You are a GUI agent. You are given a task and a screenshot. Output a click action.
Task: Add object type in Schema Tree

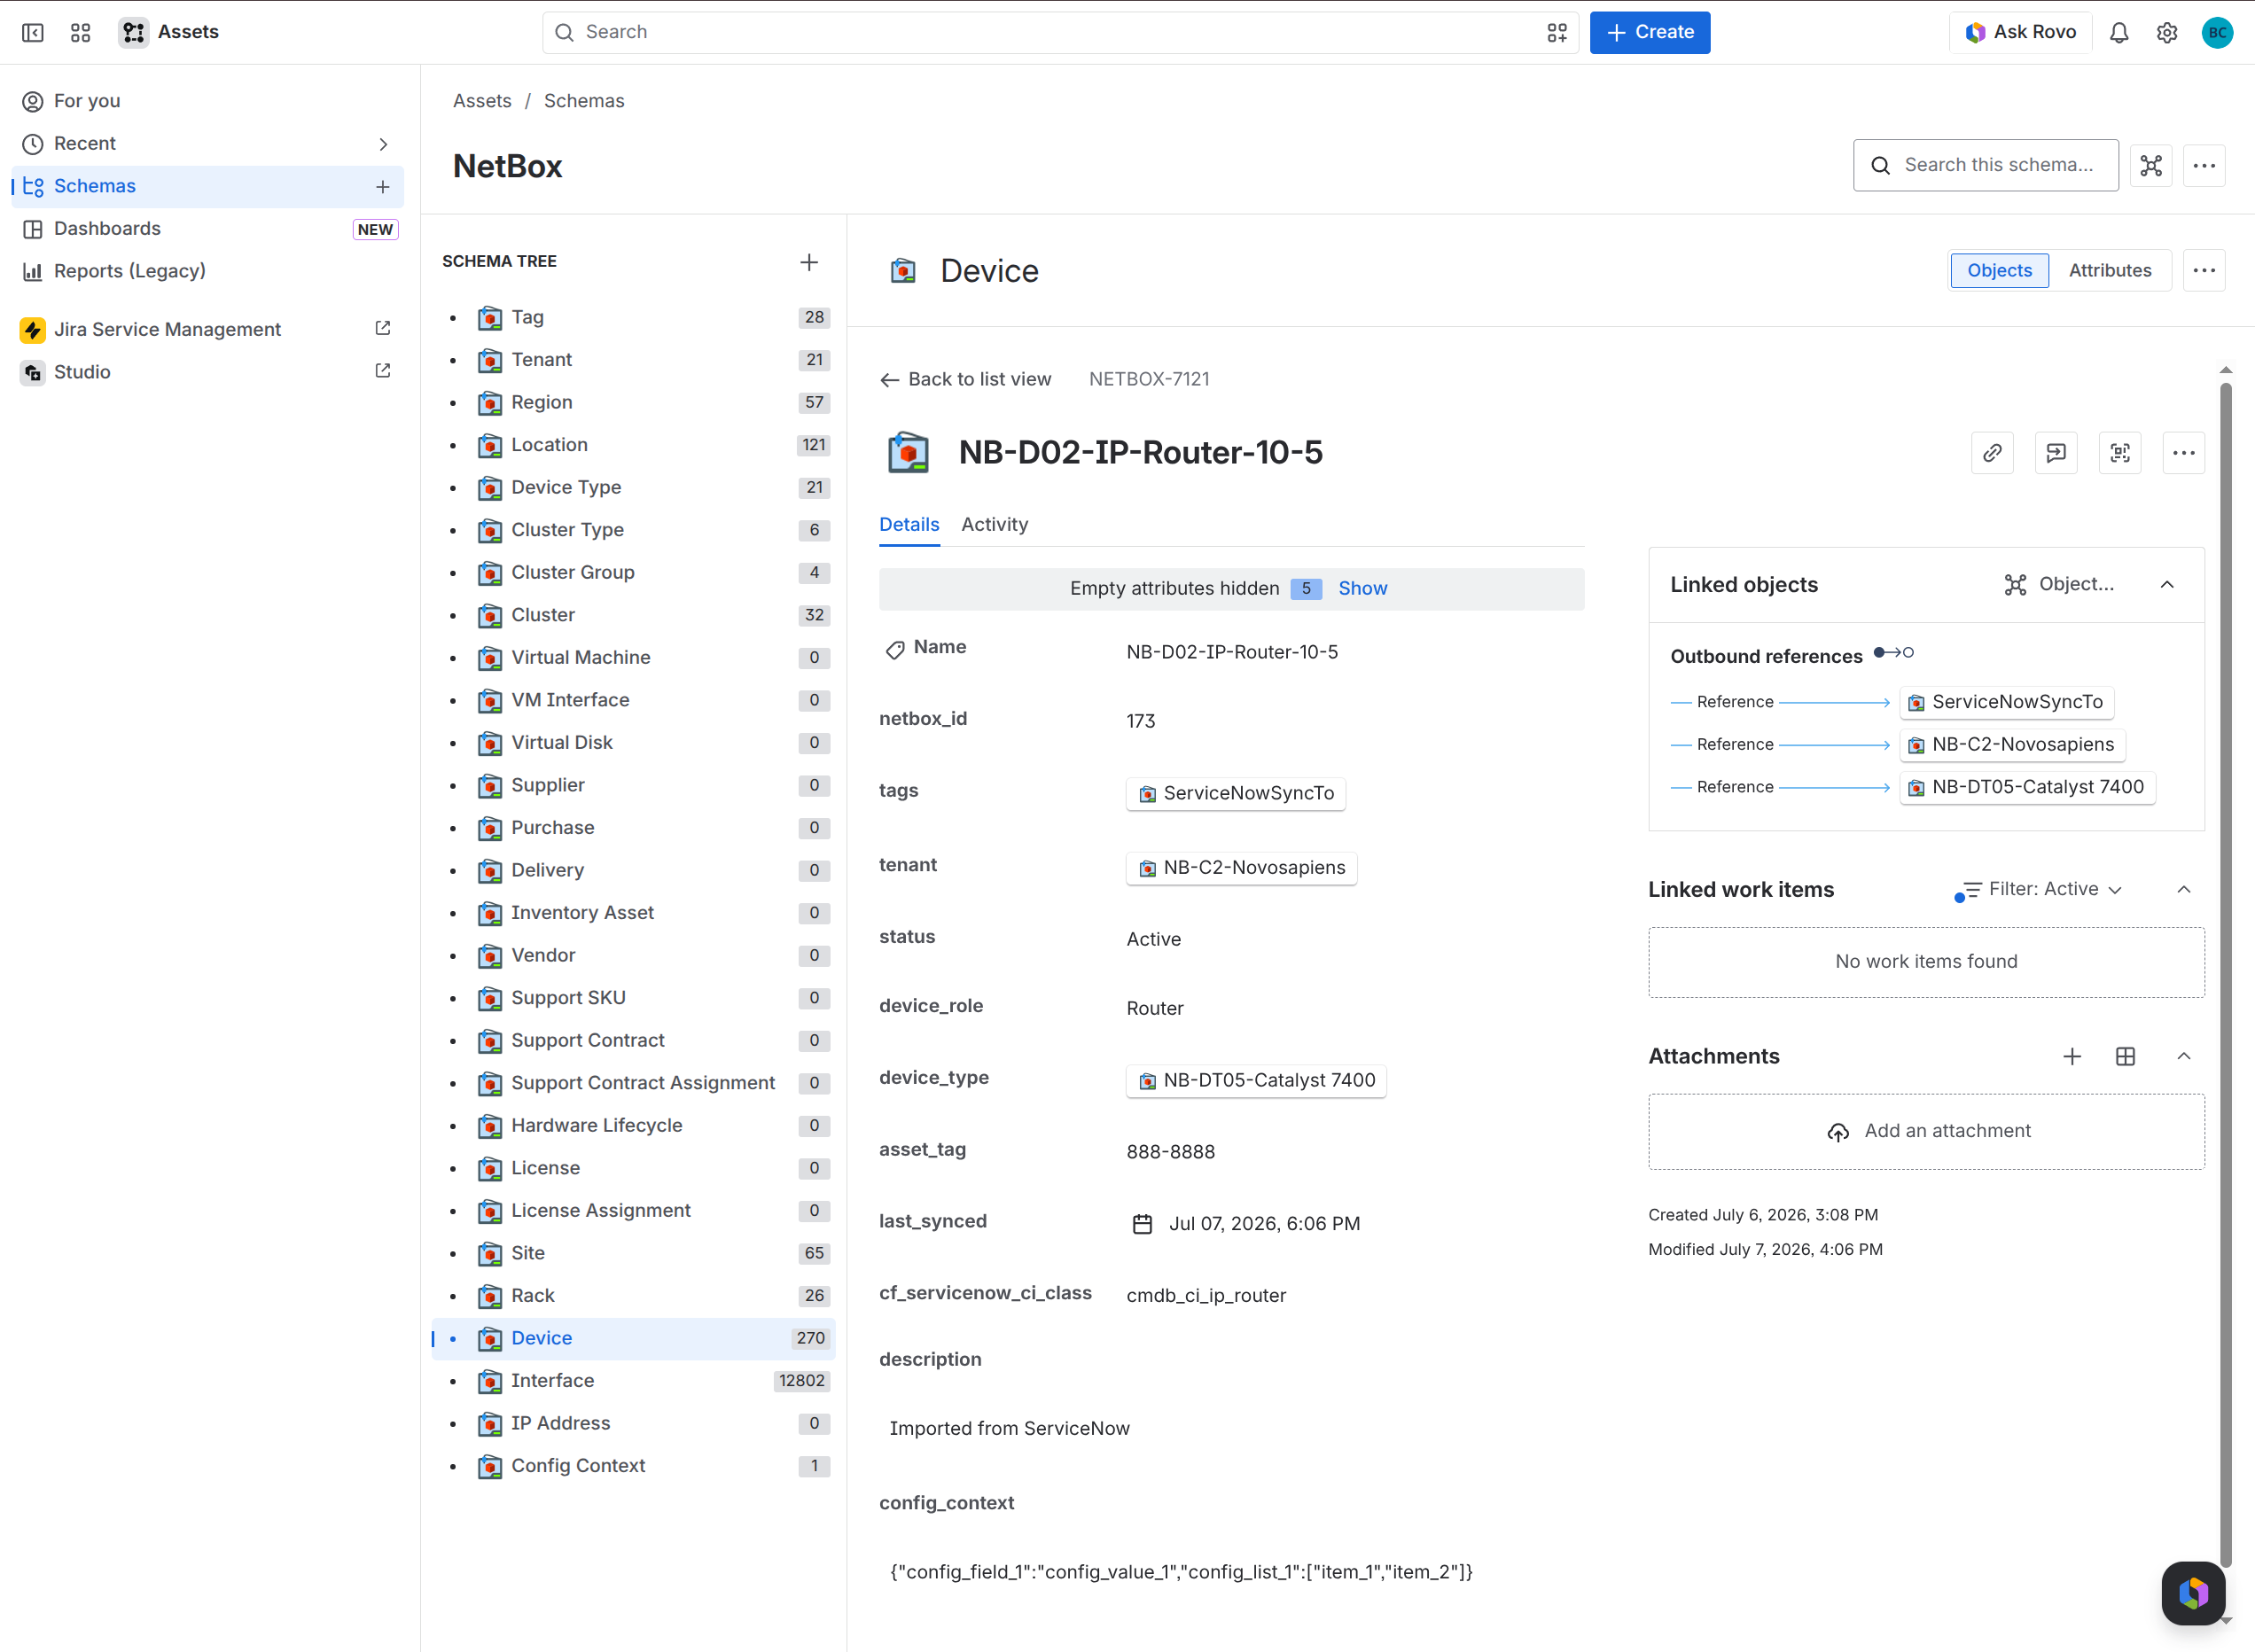[x=809, y=262]
